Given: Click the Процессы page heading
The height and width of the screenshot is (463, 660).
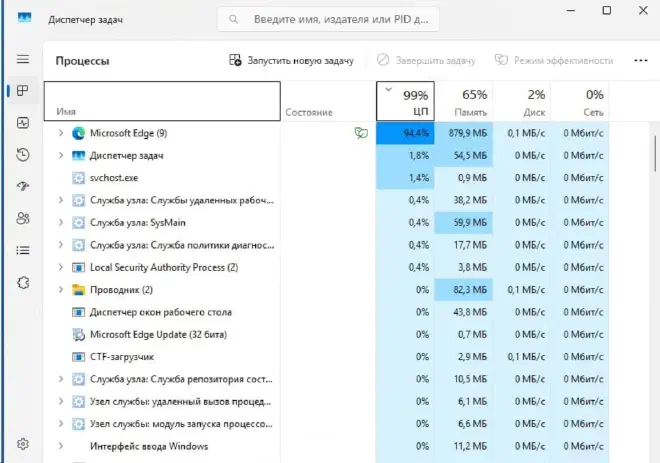Looking at the screenshot, I should click(x=82, y=61).
